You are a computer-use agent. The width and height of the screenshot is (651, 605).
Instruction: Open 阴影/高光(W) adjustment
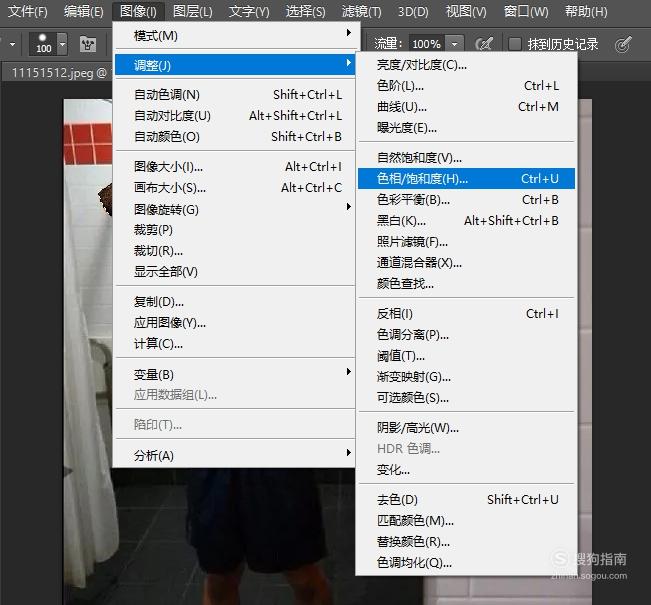466,427
